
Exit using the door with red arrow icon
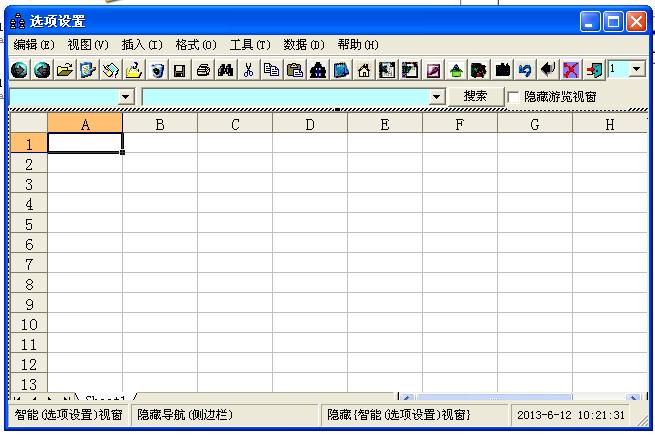[594, 70]
